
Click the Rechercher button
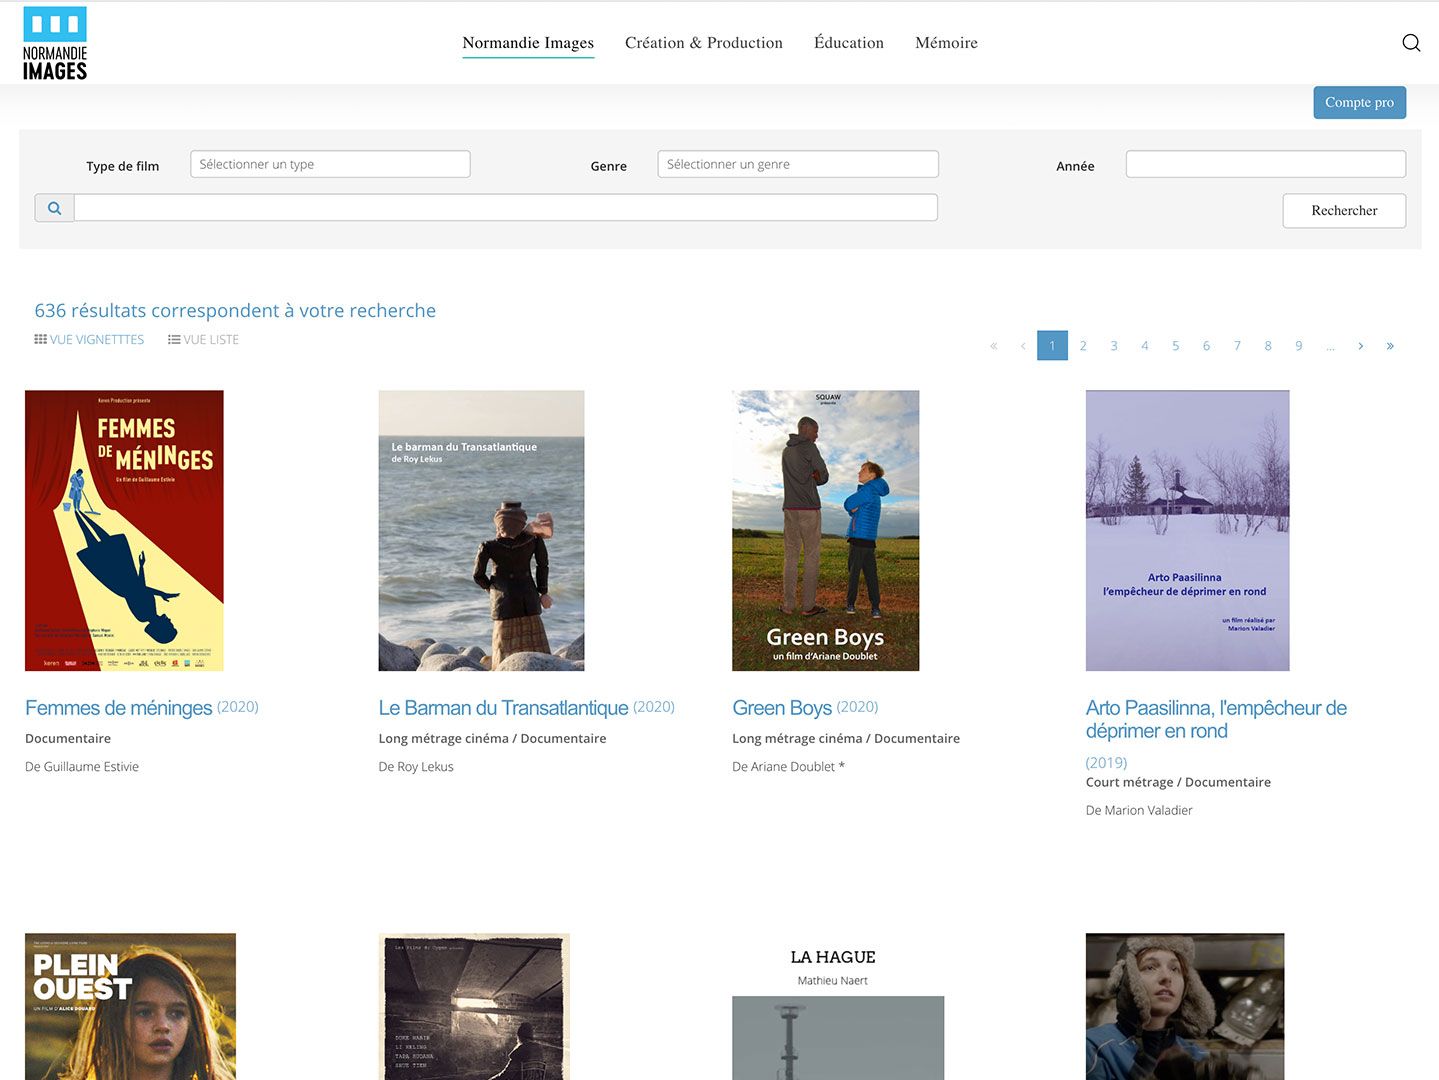[x=1344, y=211]
